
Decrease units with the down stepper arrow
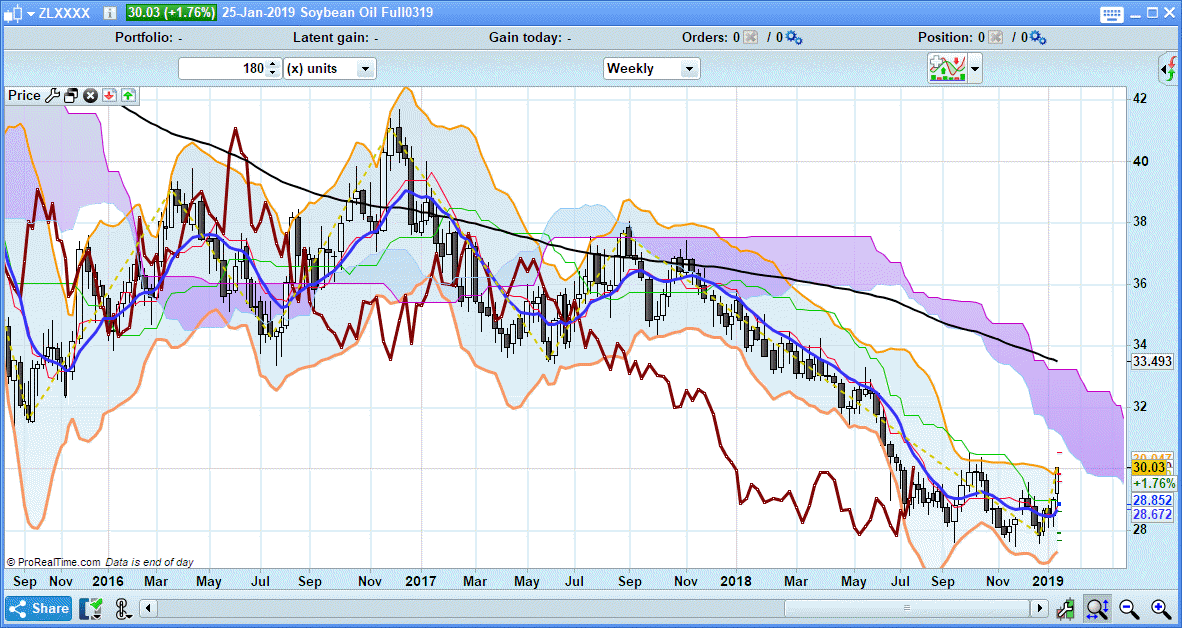click(274, 74)
